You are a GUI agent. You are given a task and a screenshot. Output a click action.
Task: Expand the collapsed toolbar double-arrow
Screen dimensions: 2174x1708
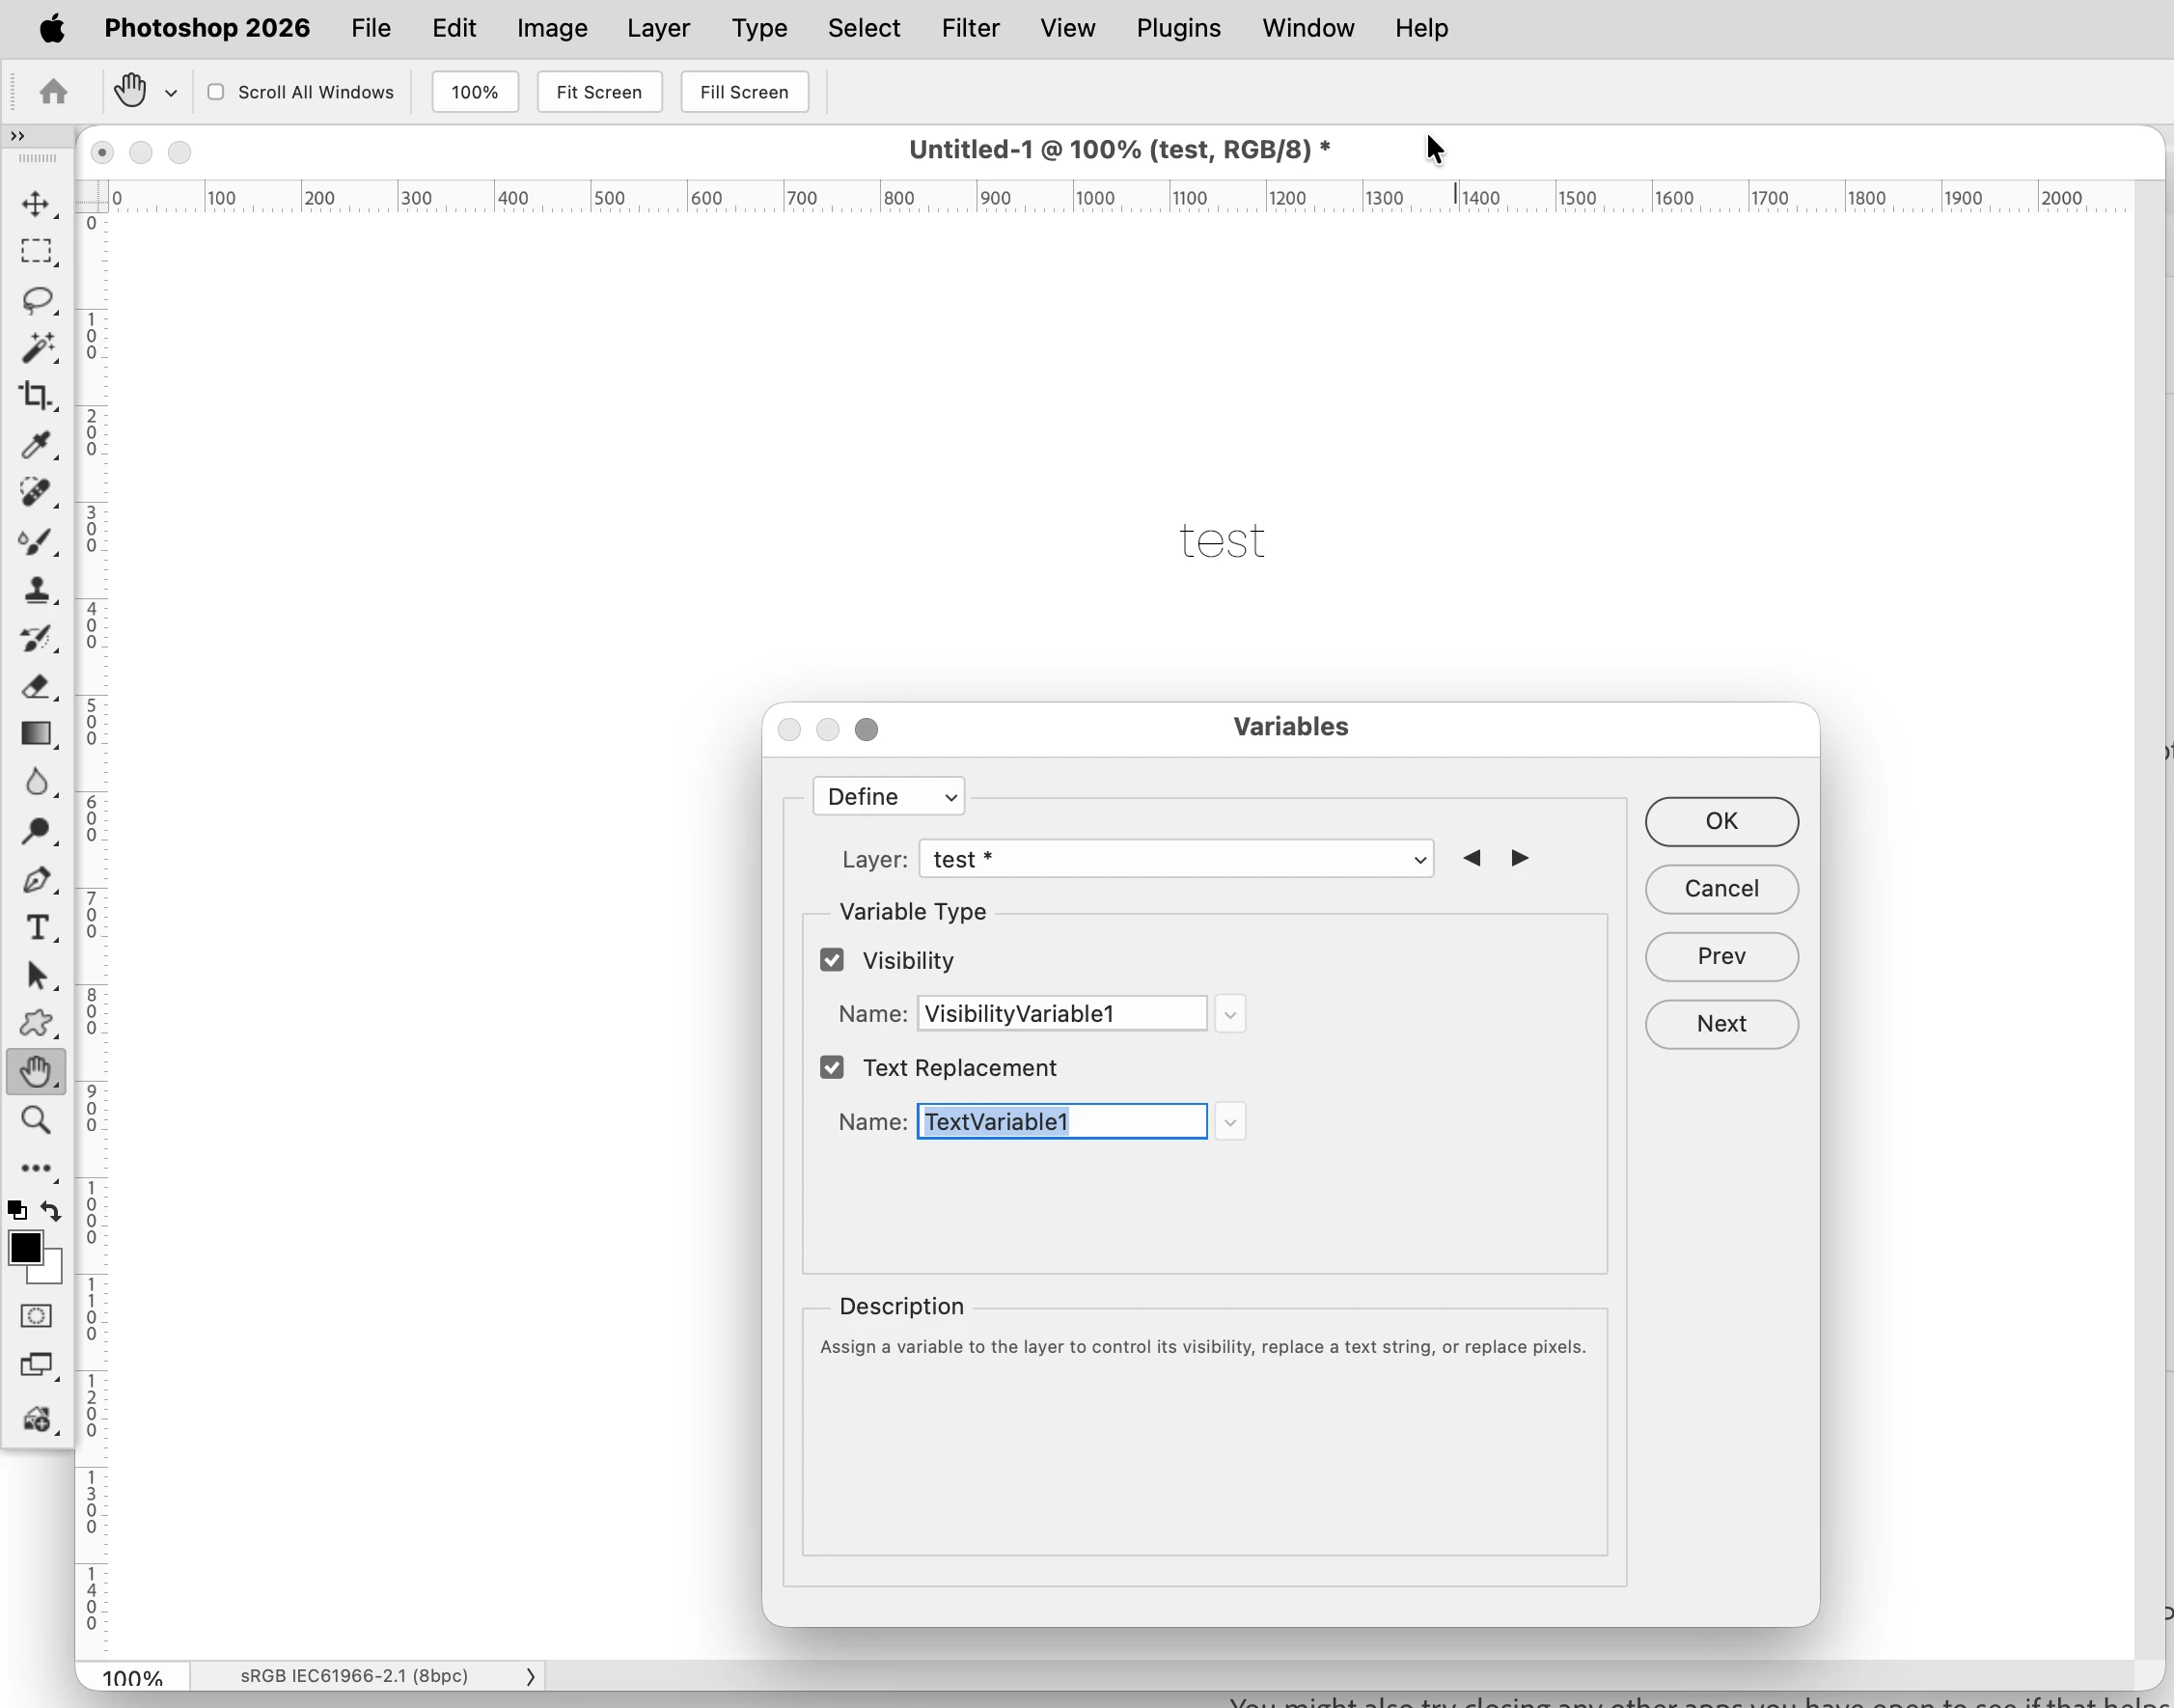click(17, 136)
